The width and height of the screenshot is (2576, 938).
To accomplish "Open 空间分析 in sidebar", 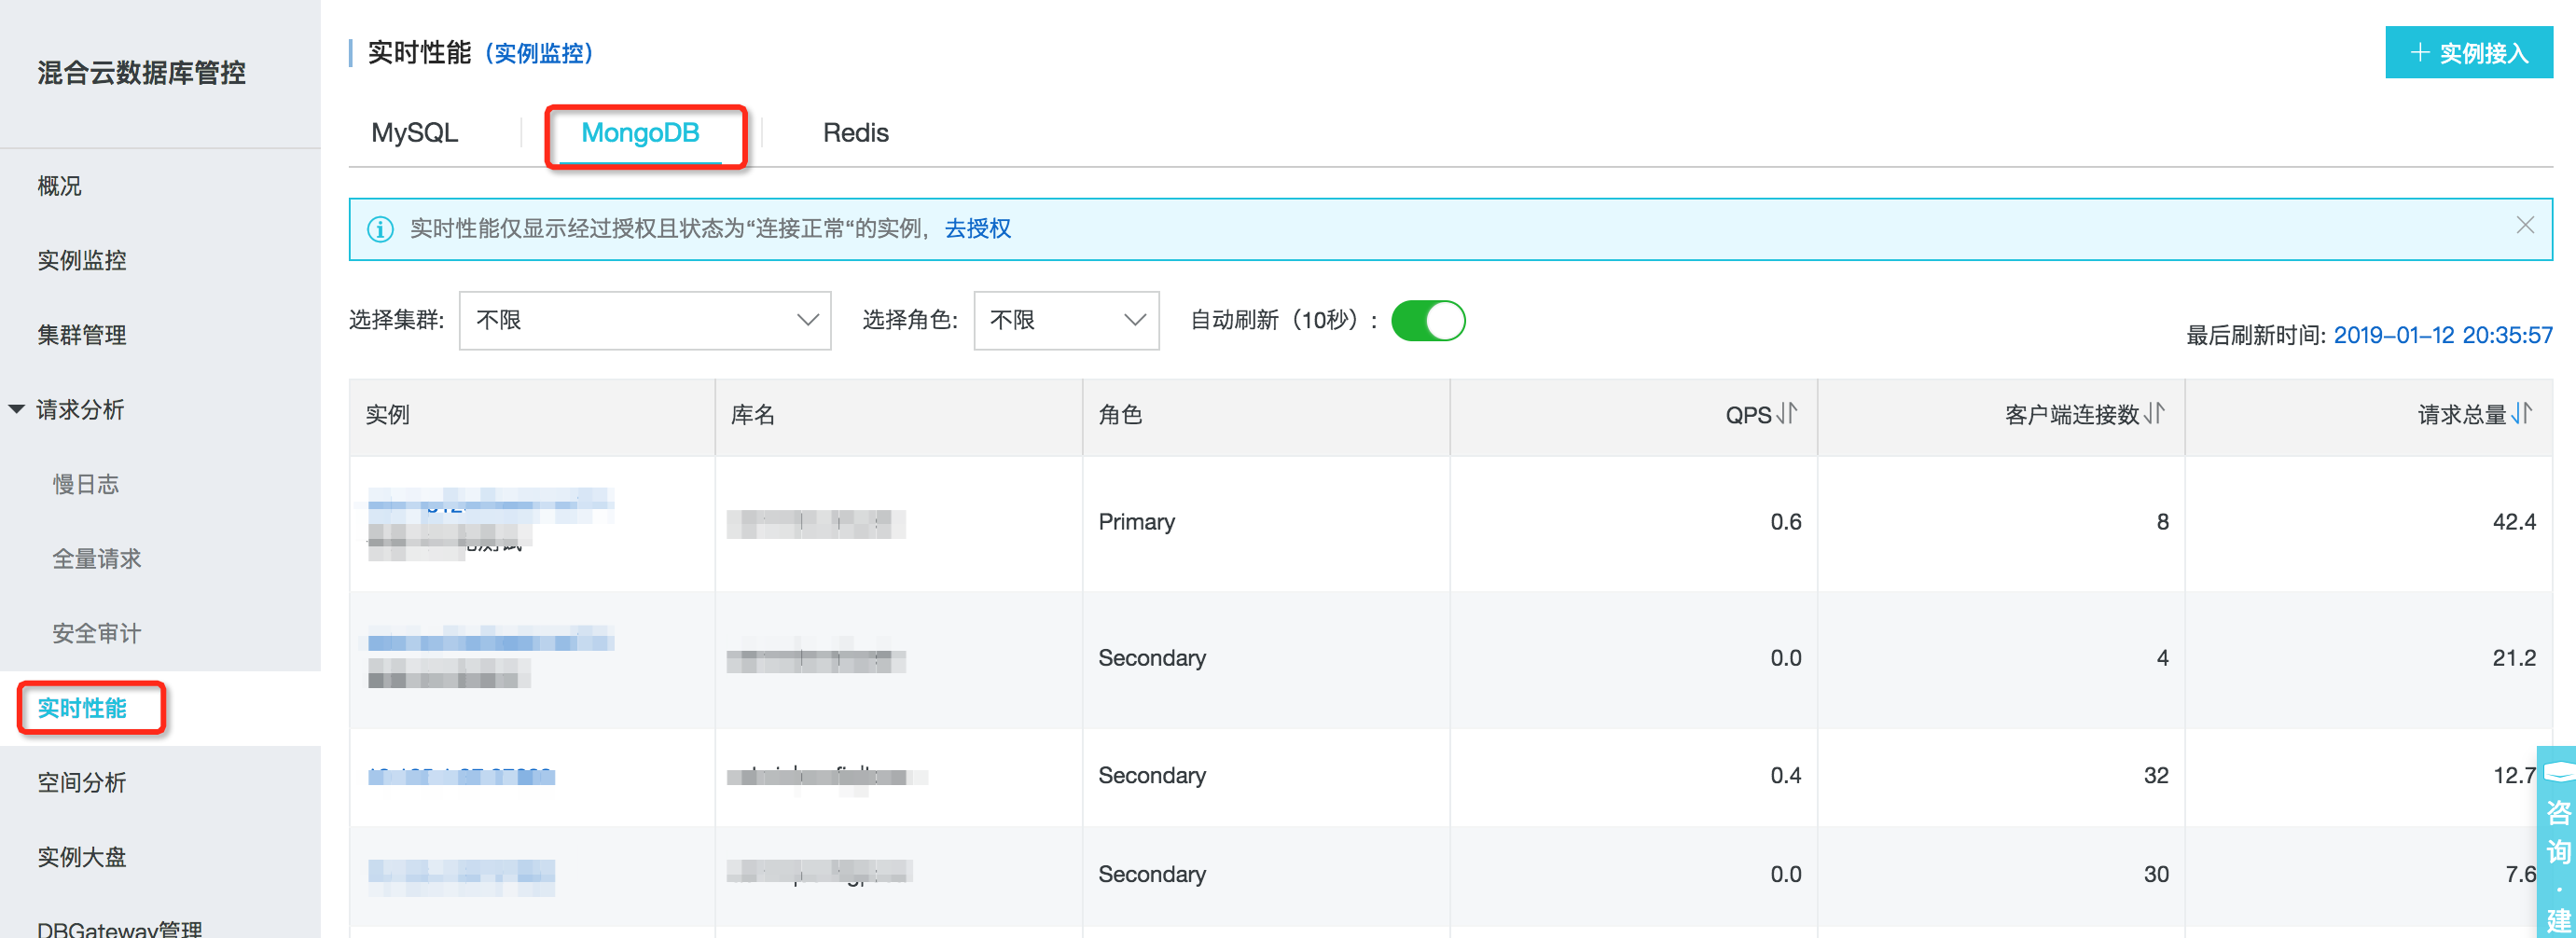I will [82, 782].
